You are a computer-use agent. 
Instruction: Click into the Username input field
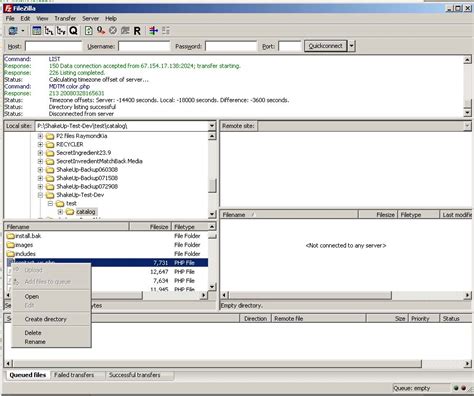(x=144, y=46)
